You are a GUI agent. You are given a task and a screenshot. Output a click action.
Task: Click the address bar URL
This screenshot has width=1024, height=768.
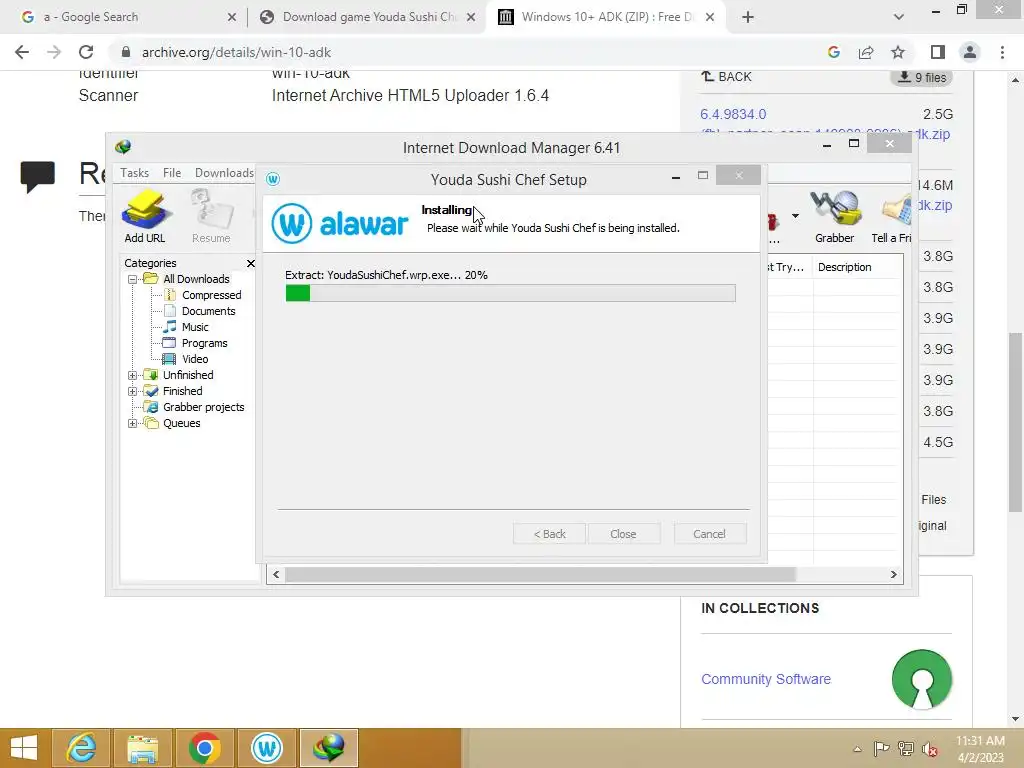tap(236, 52)
